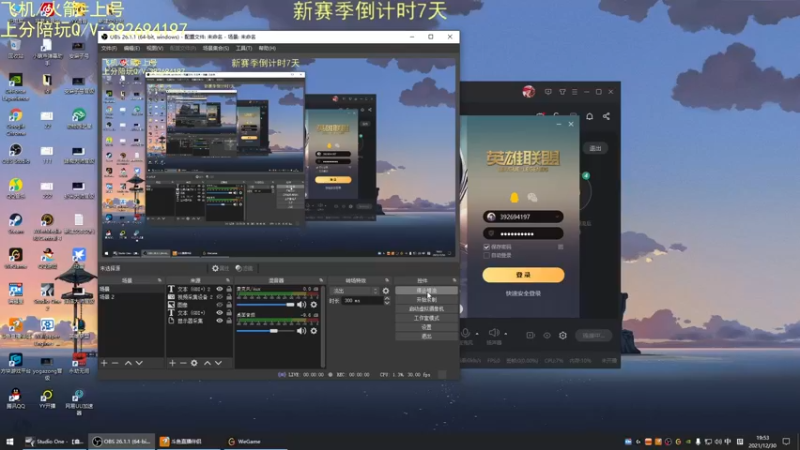Open the 淡出 transition dropdown

(x=355, y=291)
